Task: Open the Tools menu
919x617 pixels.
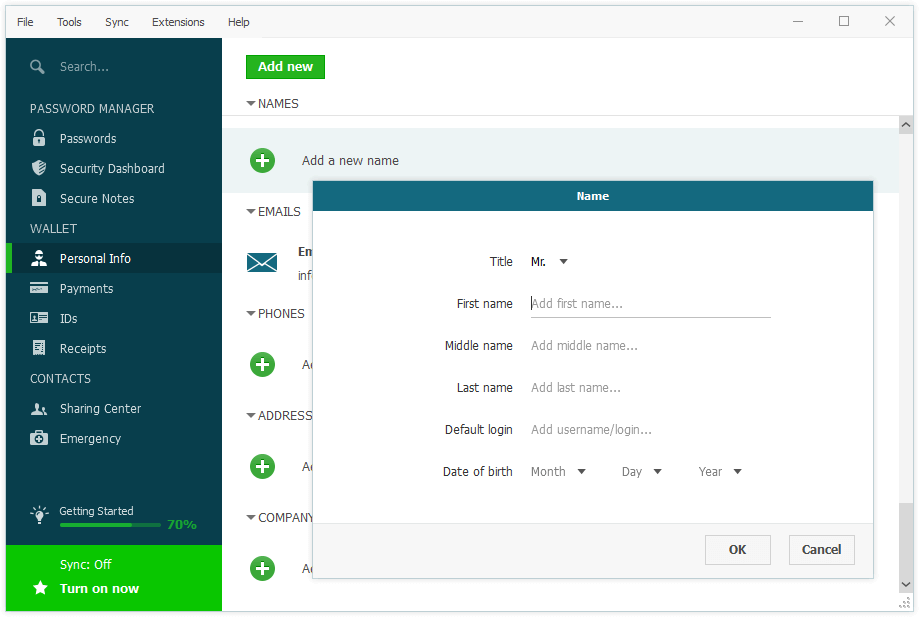Action: click(68, 21)
